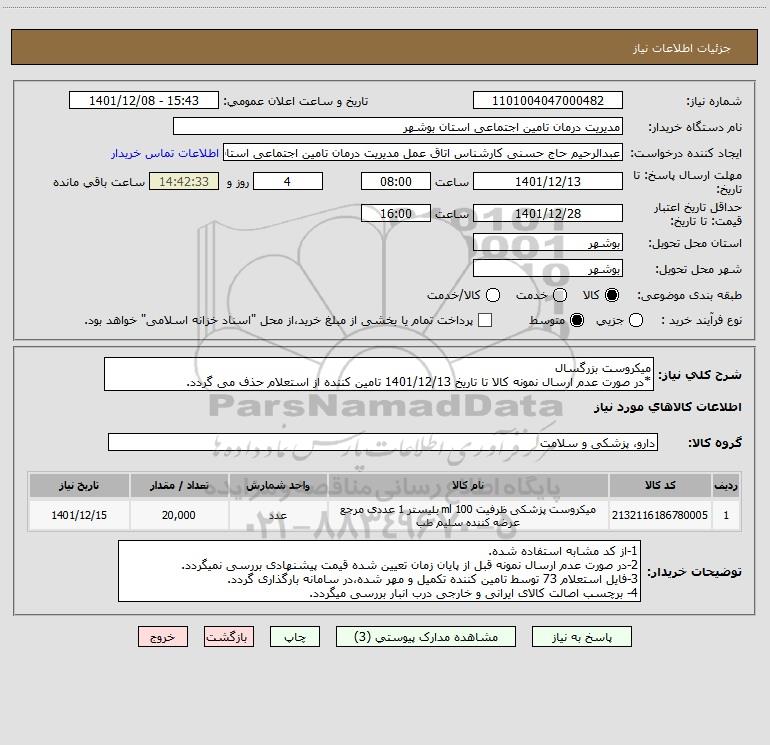Click the deadline time field 08:00
Viewport: 770px width, 745px height.
coord(396,181)
